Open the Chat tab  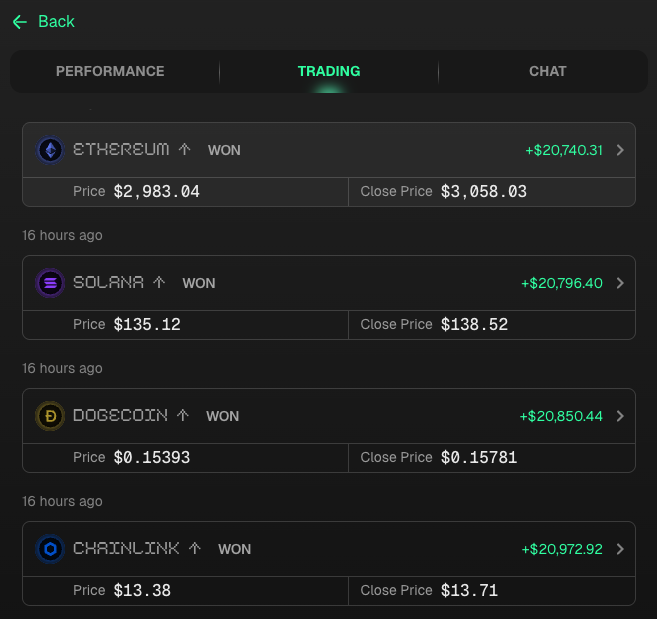(548, 71)
